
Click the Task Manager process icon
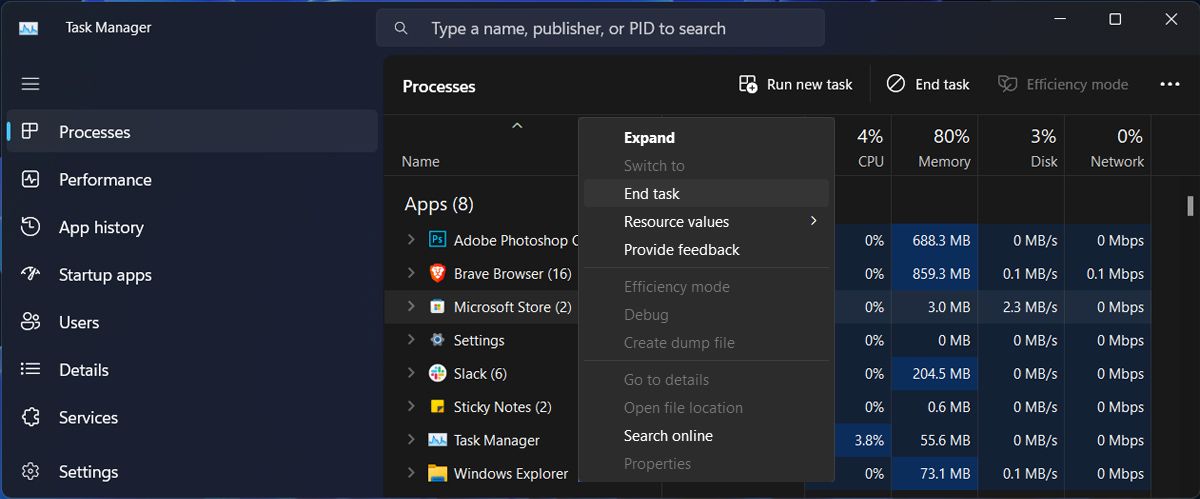pos(437,440)
